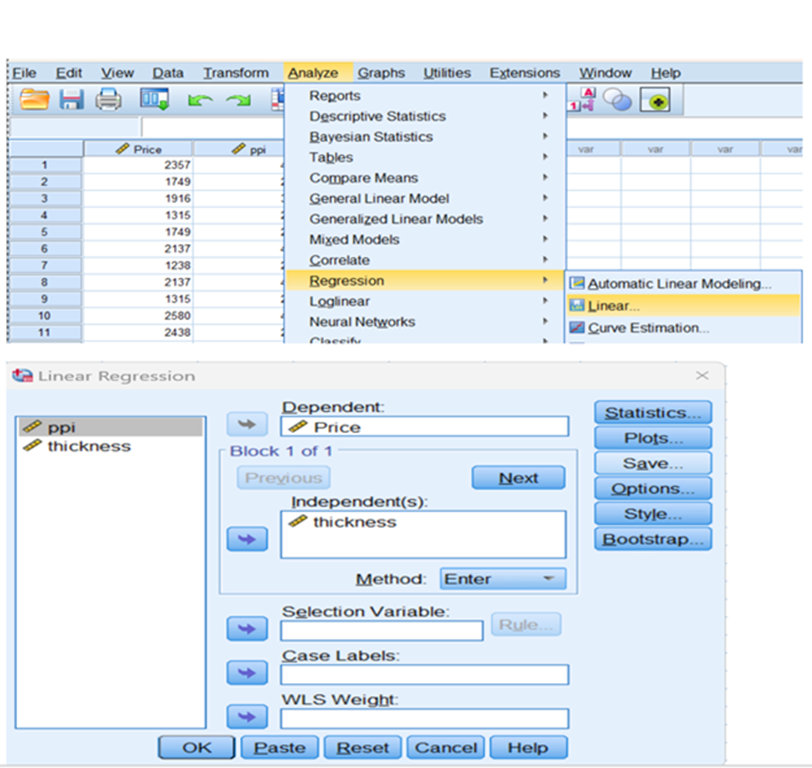Click the Open data document folder icon
This screenshot has height=768, width=812.
(34, 99)
